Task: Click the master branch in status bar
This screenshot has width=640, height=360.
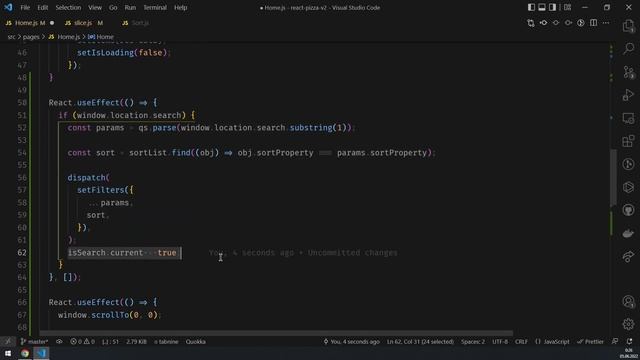Action: 34,342
